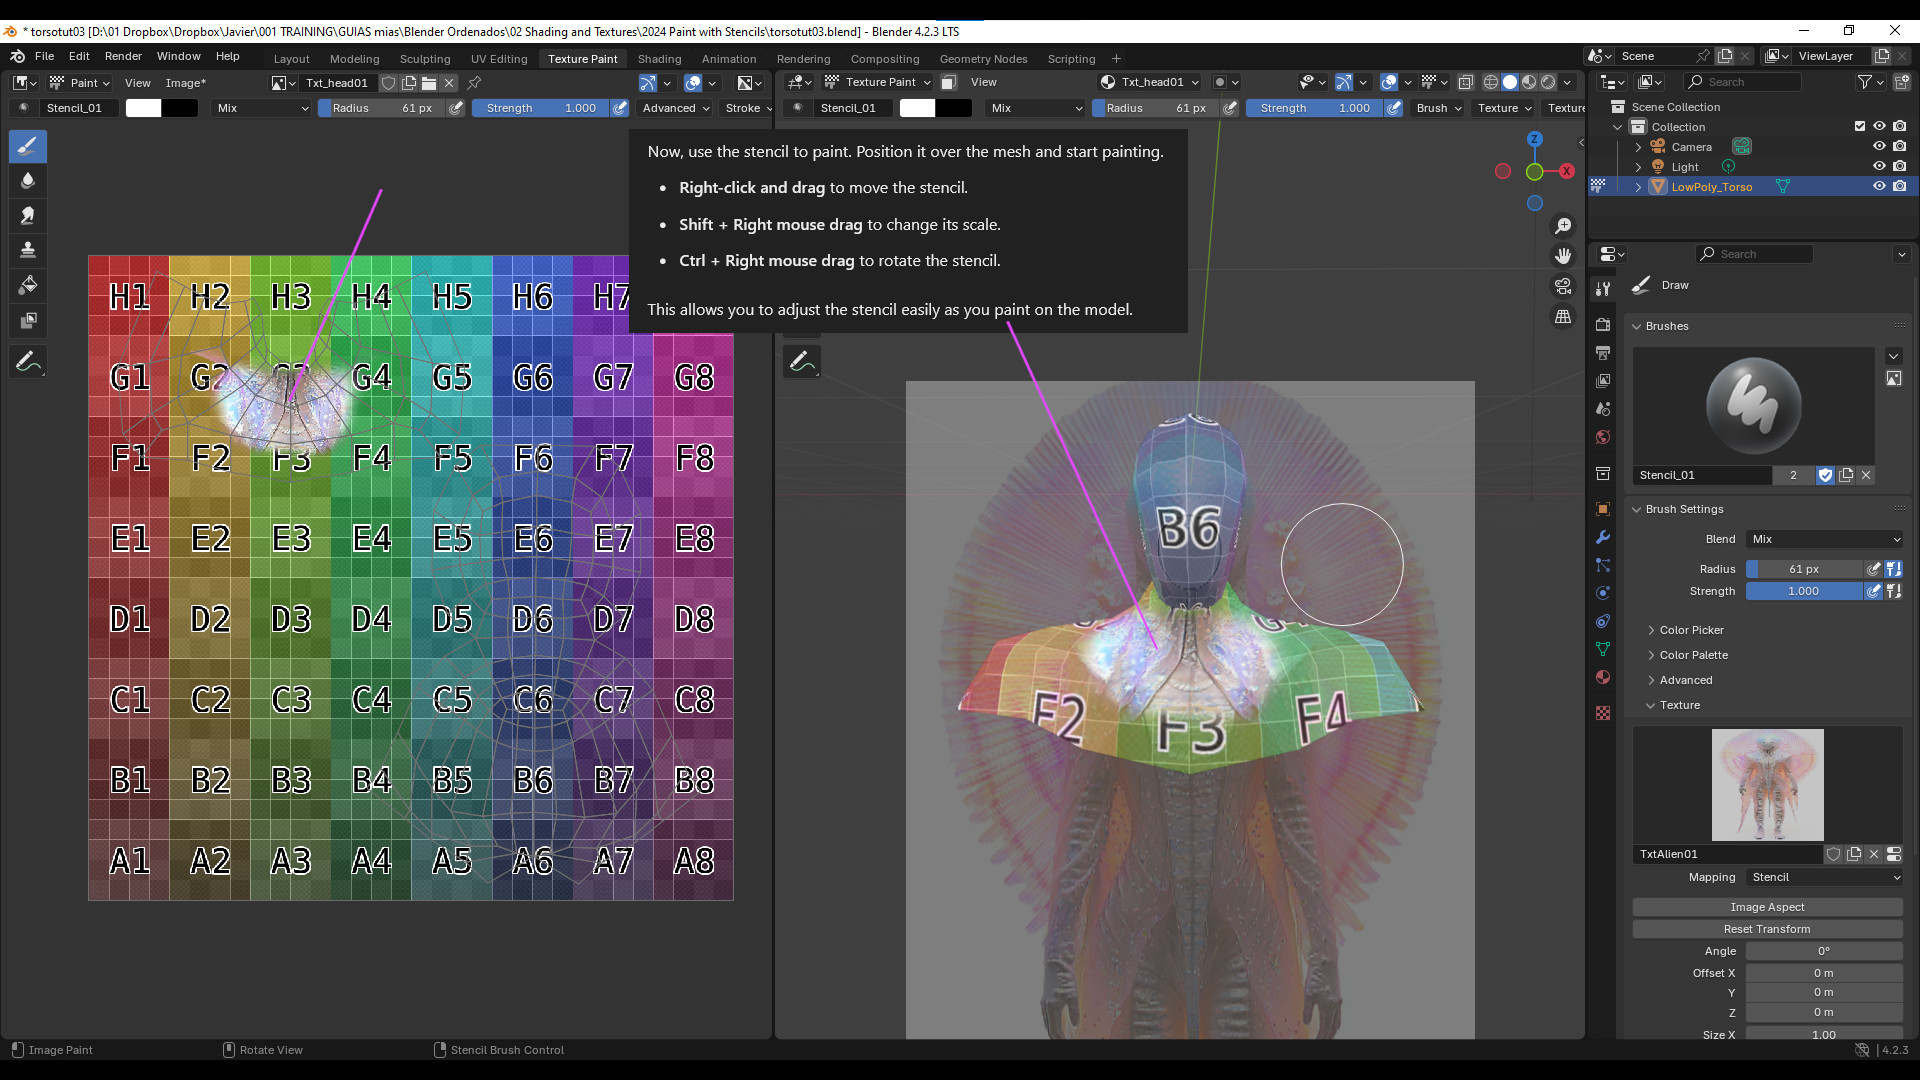
Task: Hide the Camera object in viewport
Action: click(x=1879, y=146)
